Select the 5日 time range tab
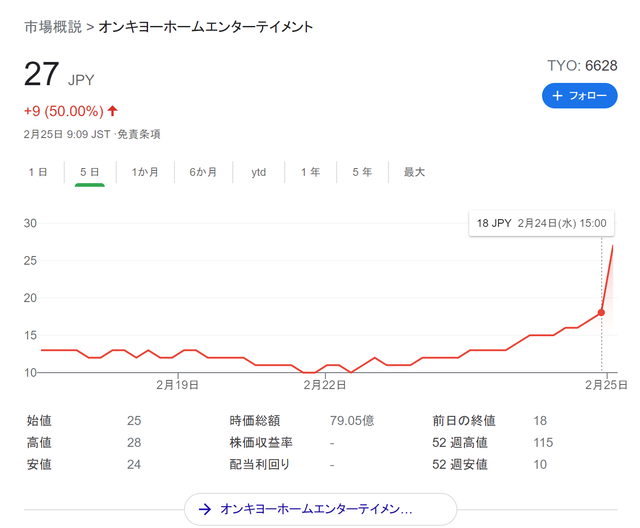This screenshot has width=640, height=528. click(x=89, y=172)
